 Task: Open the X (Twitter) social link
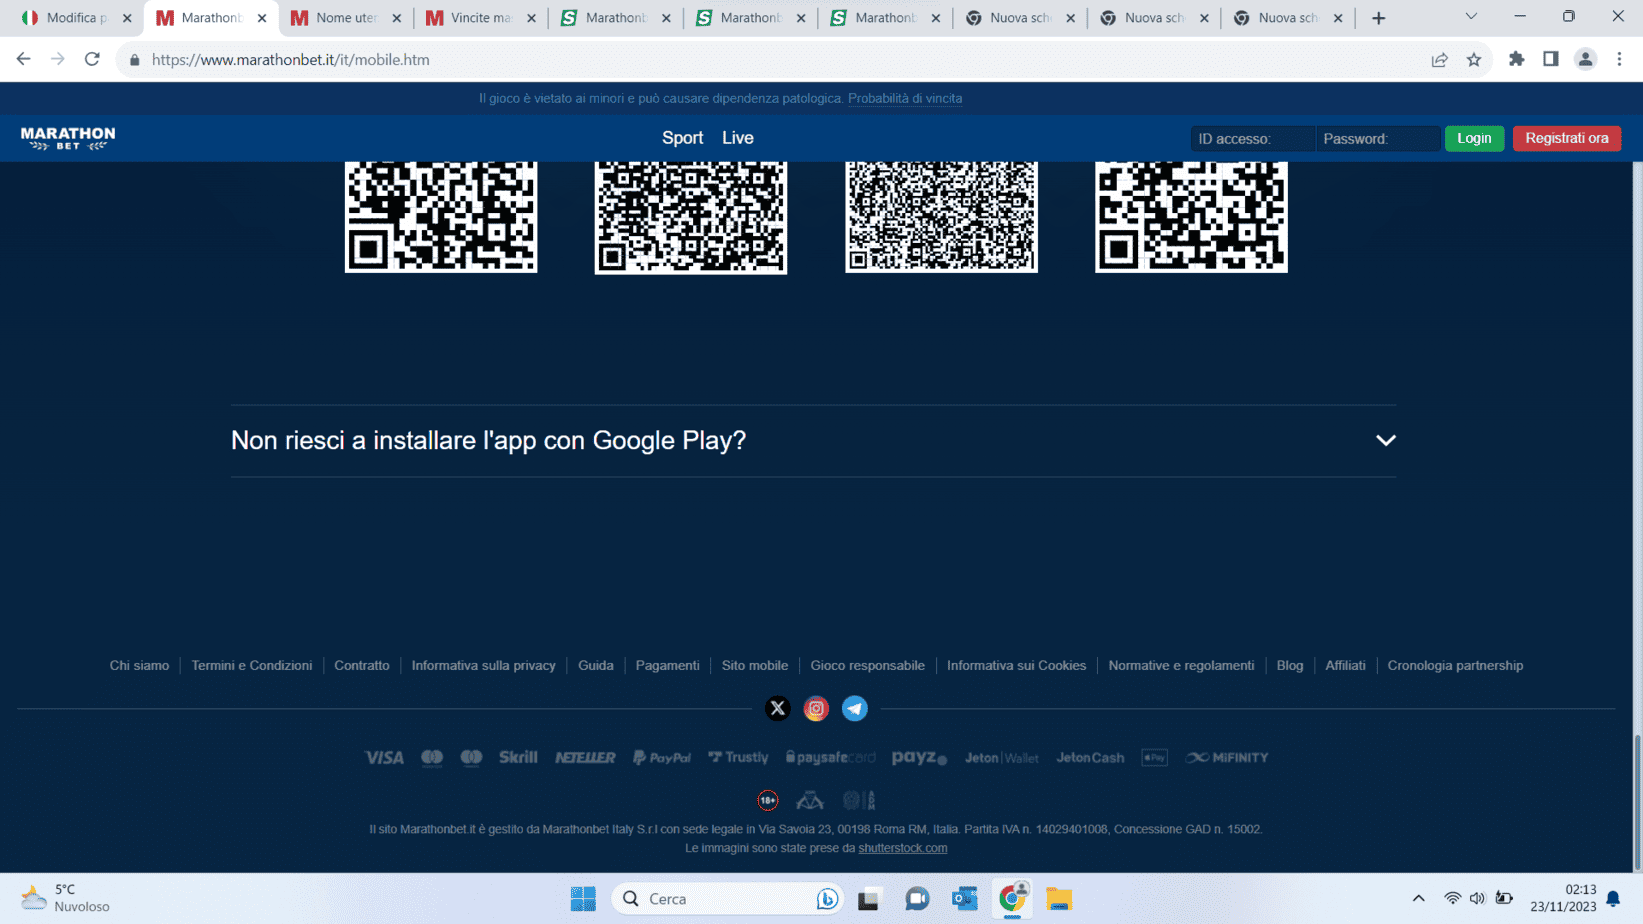(x=777, y=708)
